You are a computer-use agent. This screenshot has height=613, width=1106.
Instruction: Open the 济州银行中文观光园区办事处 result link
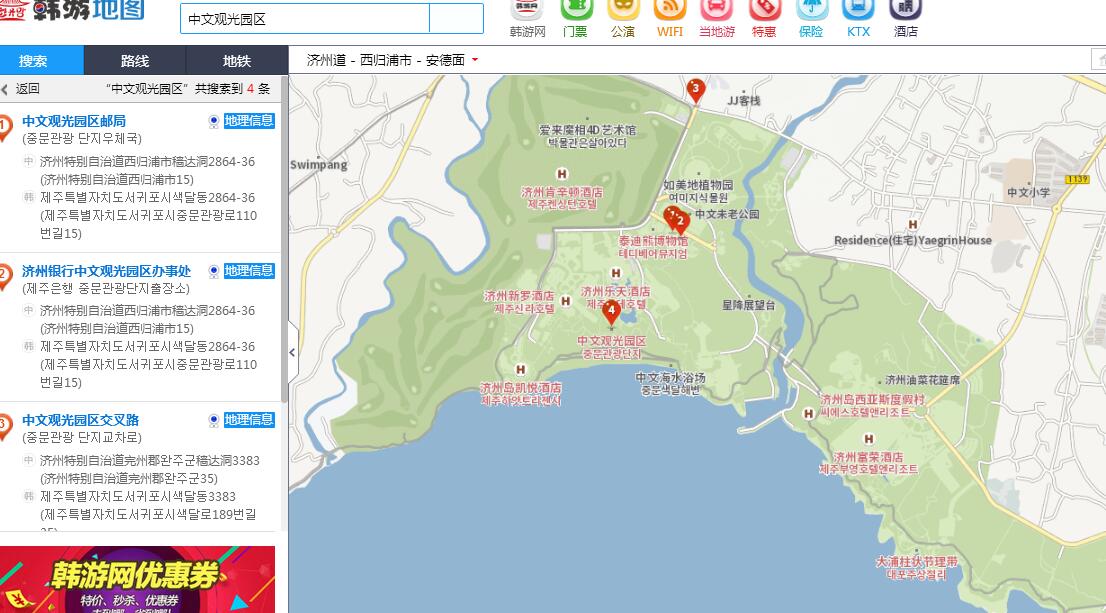[106, 271]
